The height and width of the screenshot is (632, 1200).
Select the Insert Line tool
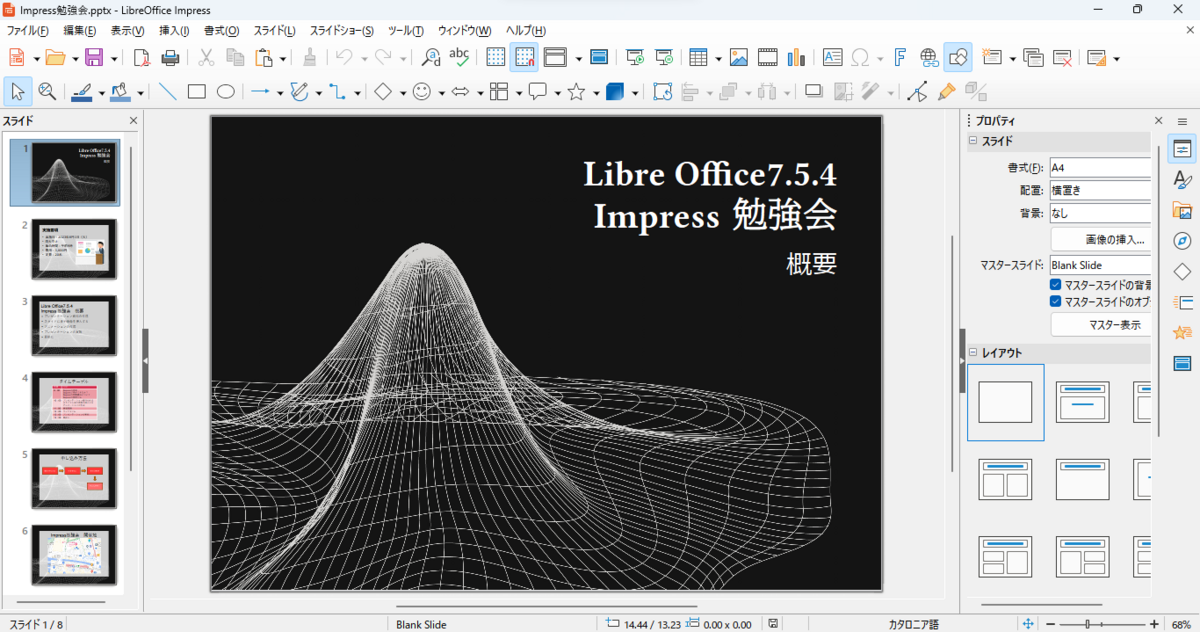[x=168, y=92]
